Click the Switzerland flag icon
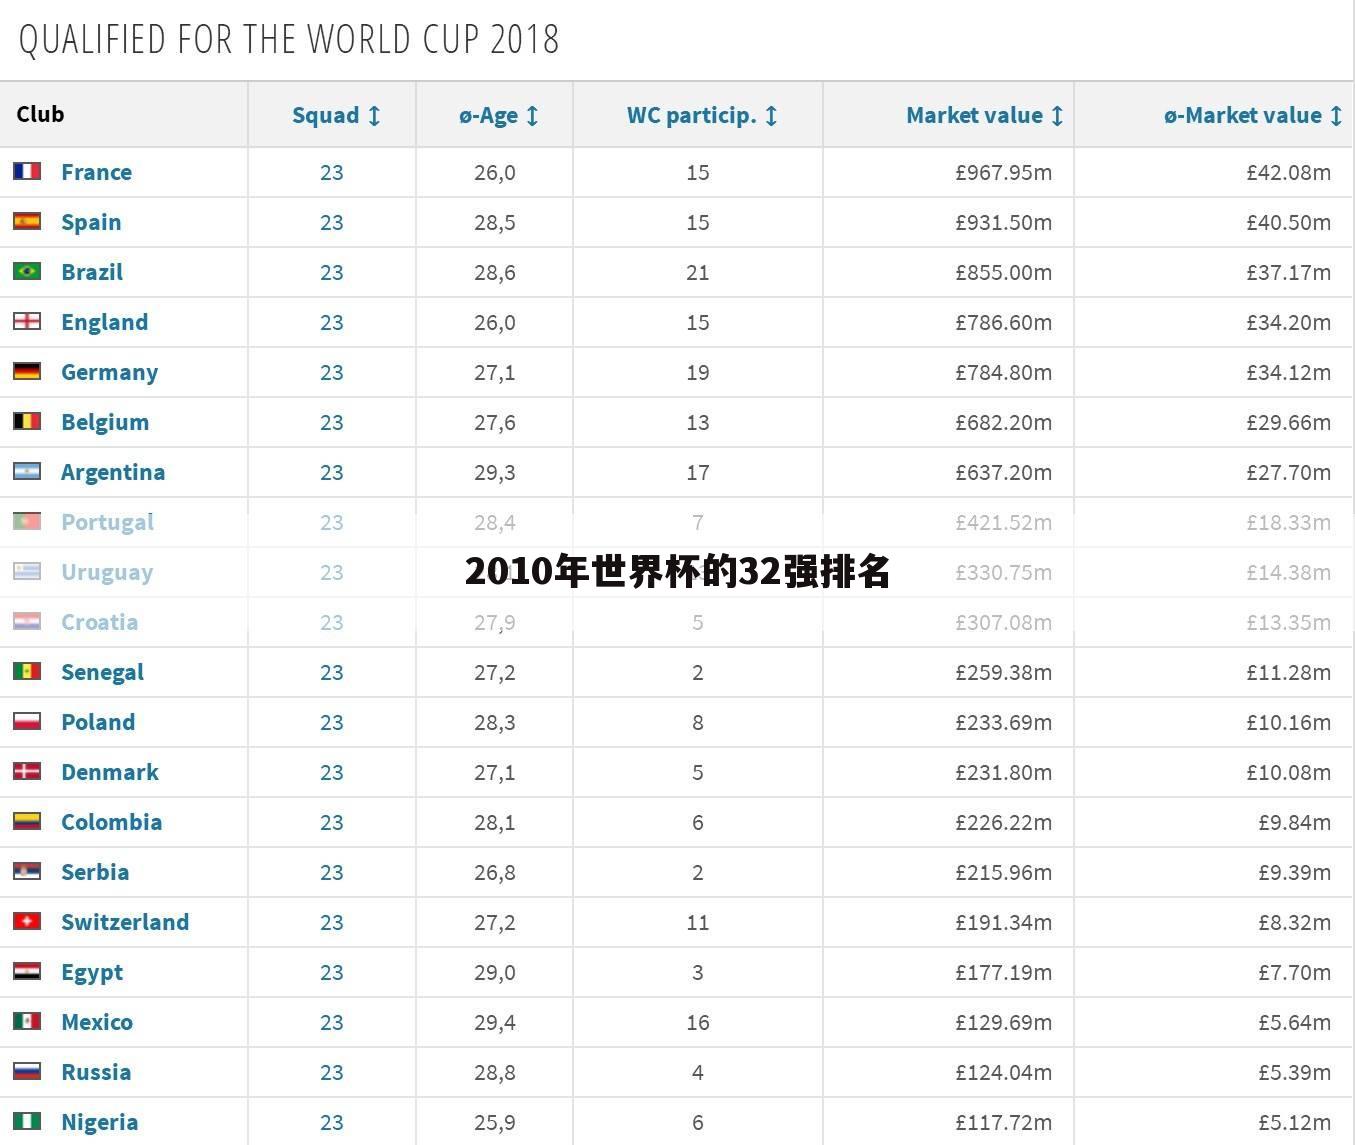The image size is (1355, 1145). click(x=27, y=921)
